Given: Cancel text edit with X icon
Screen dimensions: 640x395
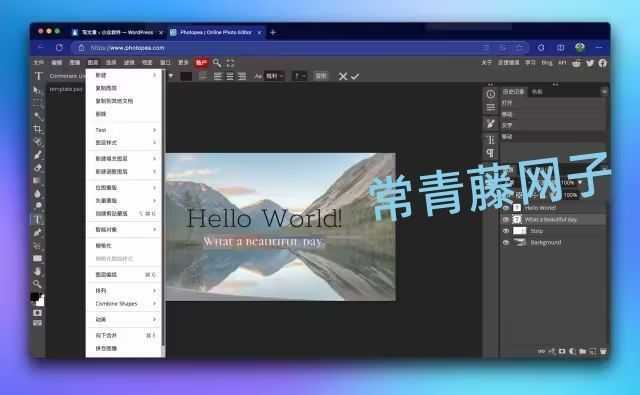Looking at the screenshot, I should click(343, 76).
